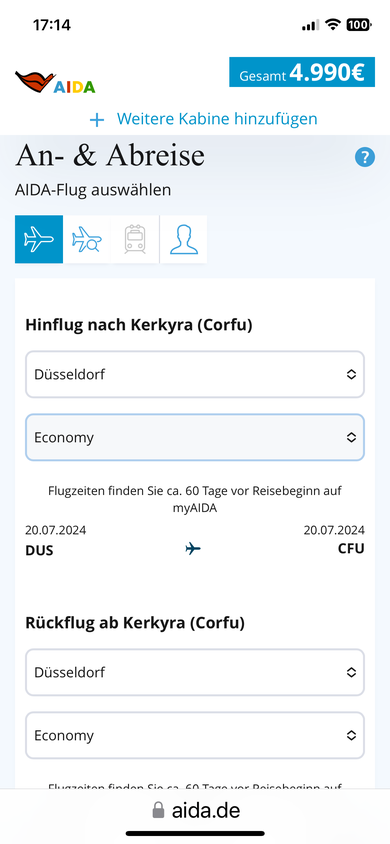
Task: Open the blue question mark help icon
Action: [365, 158]
